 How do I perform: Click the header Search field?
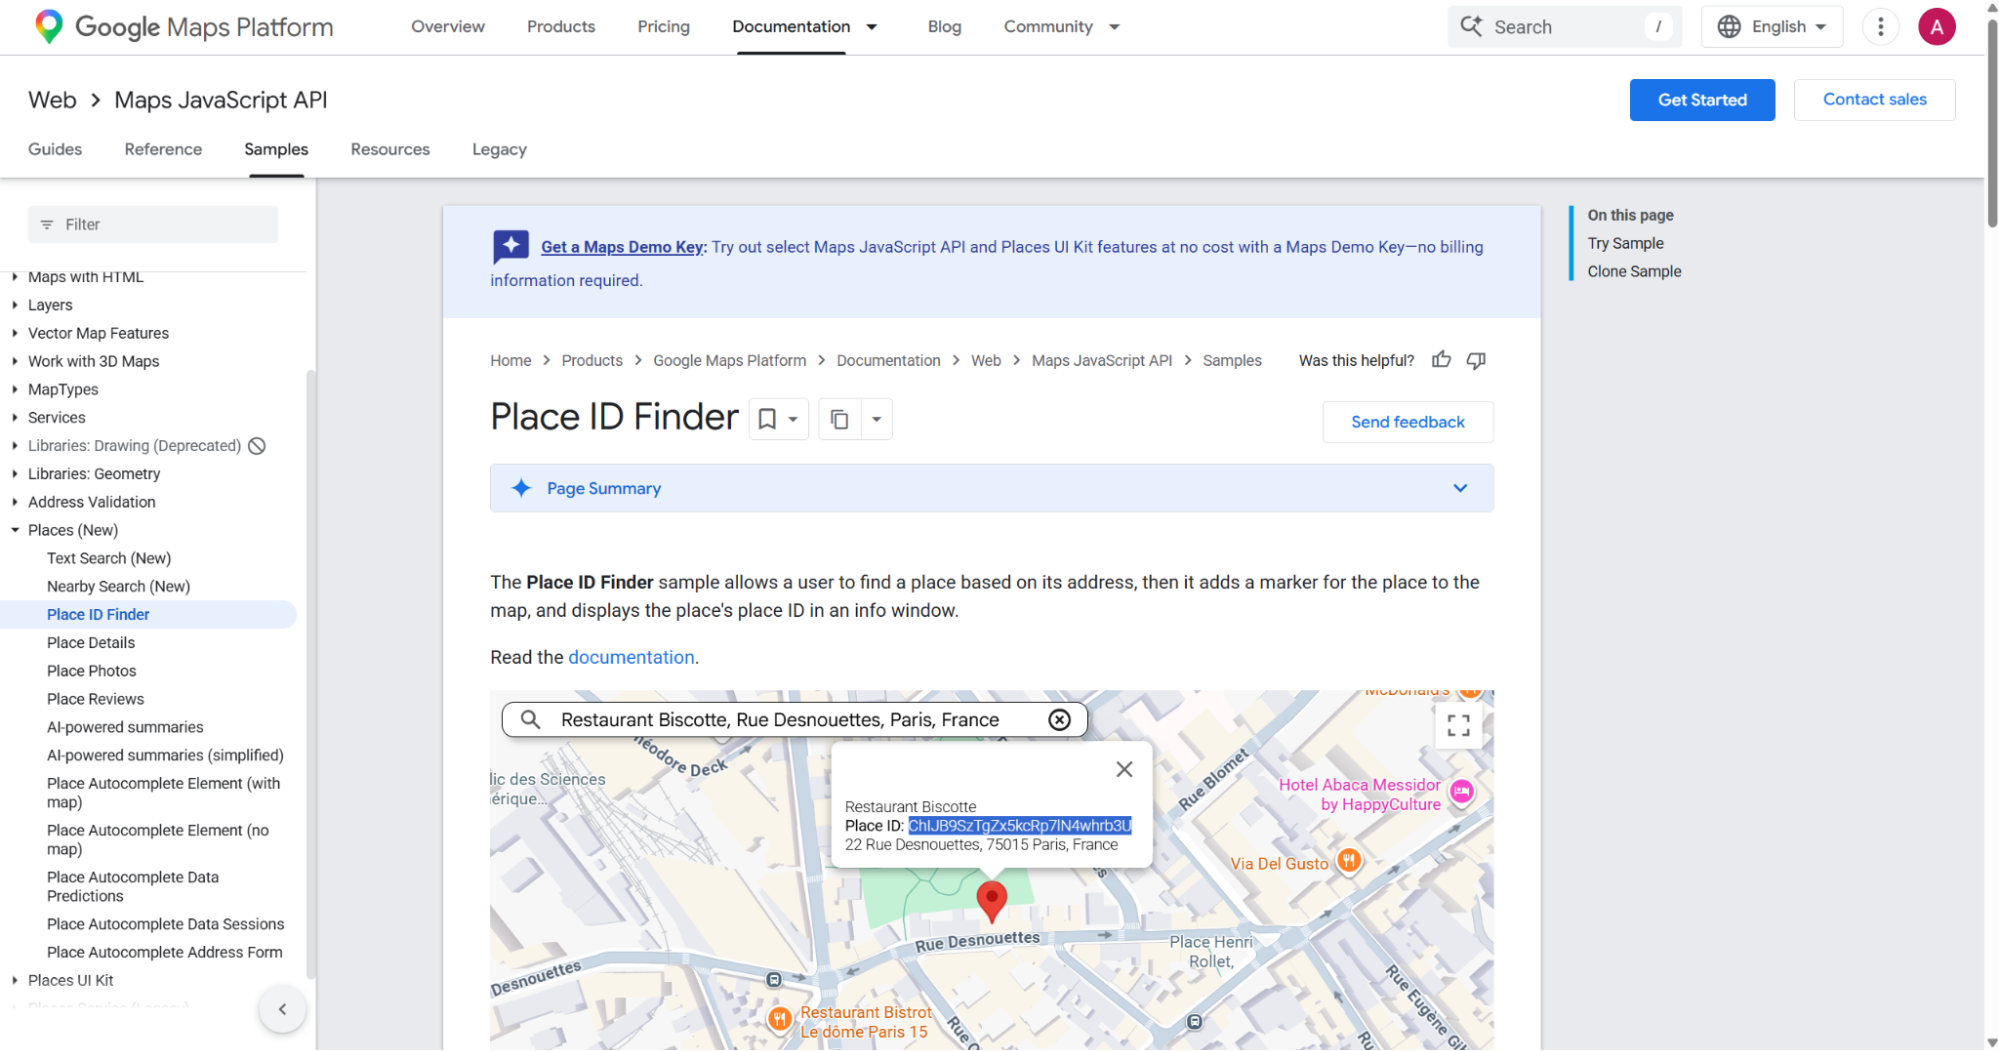(x=1564, y=27)
